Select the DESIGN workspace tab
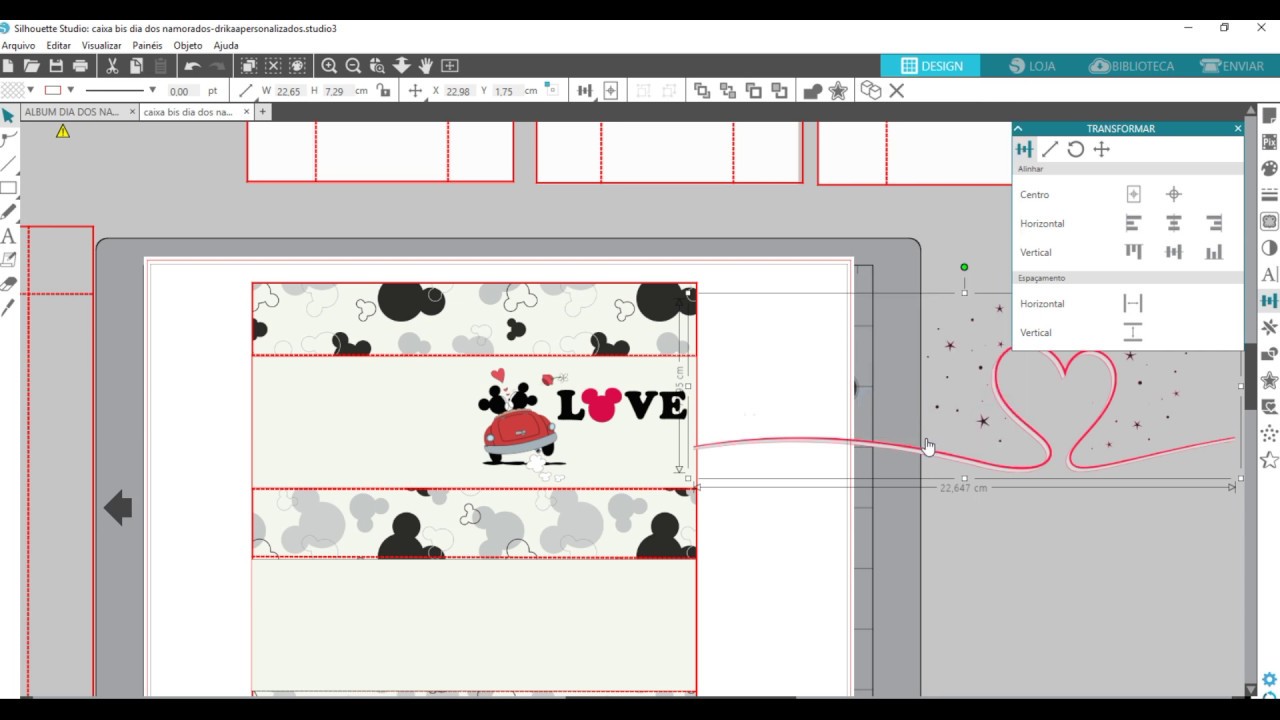Viewport: 1280px width, 720px height. (931, 66)
